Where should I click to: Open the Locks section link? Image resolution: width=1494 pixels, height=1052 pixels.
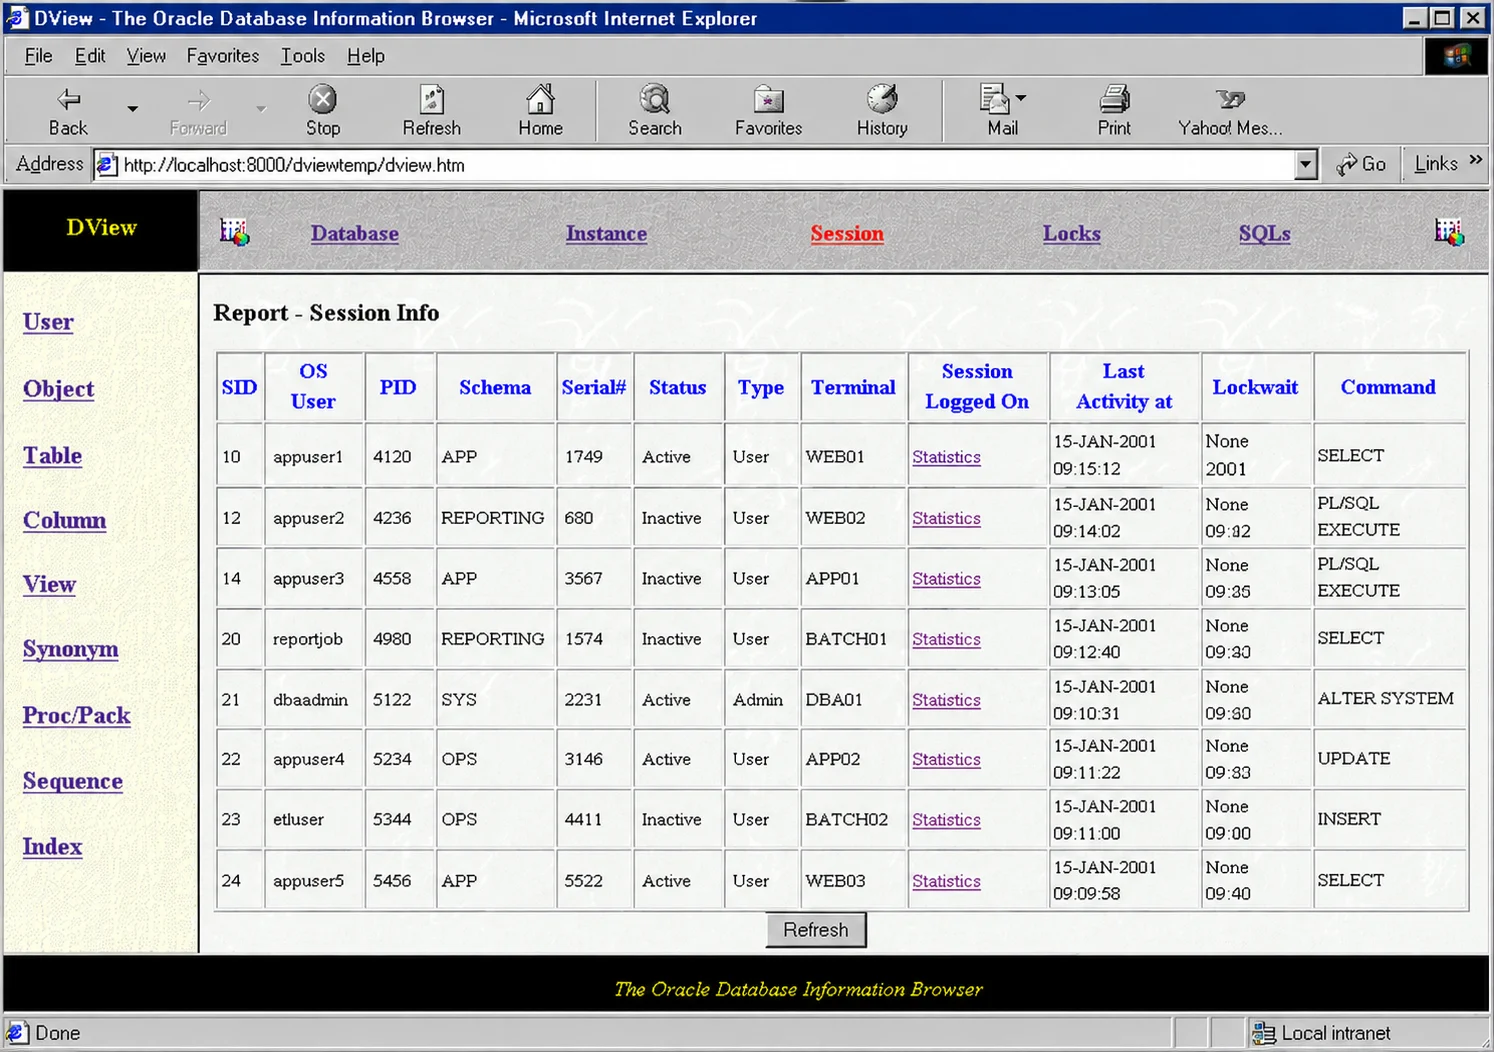pyautogui.click(x=1072, y=233)
